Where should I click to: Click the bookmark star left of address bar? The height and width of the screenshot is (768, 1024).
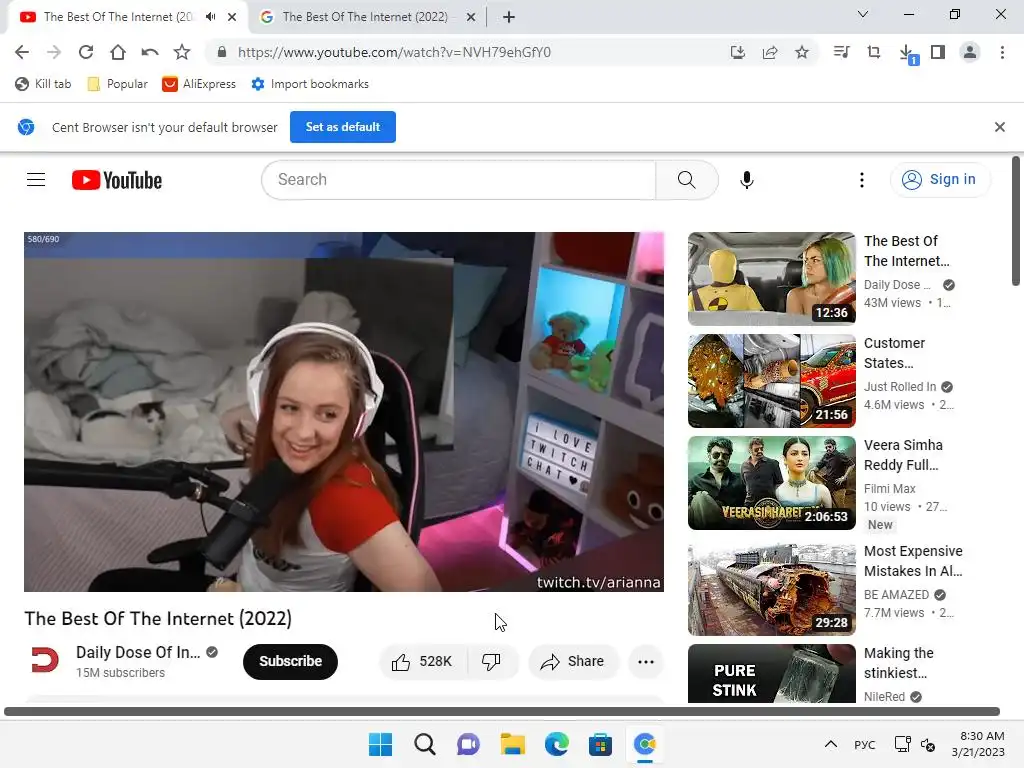coord(182,52)
